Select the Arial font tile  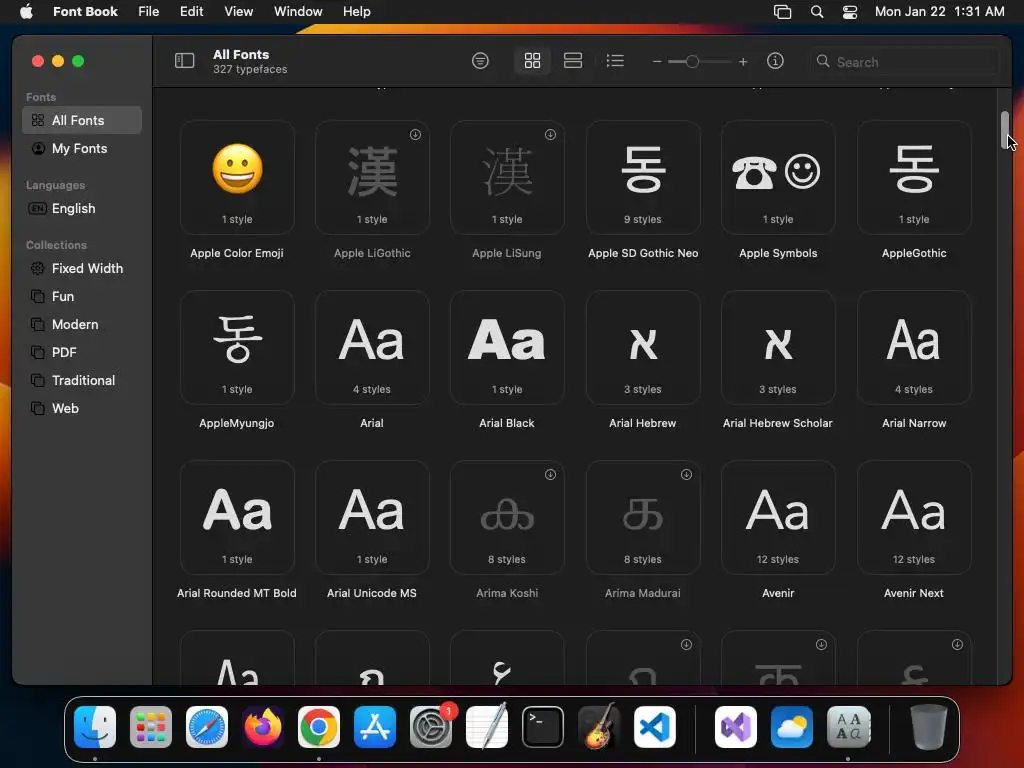[372, 347]
